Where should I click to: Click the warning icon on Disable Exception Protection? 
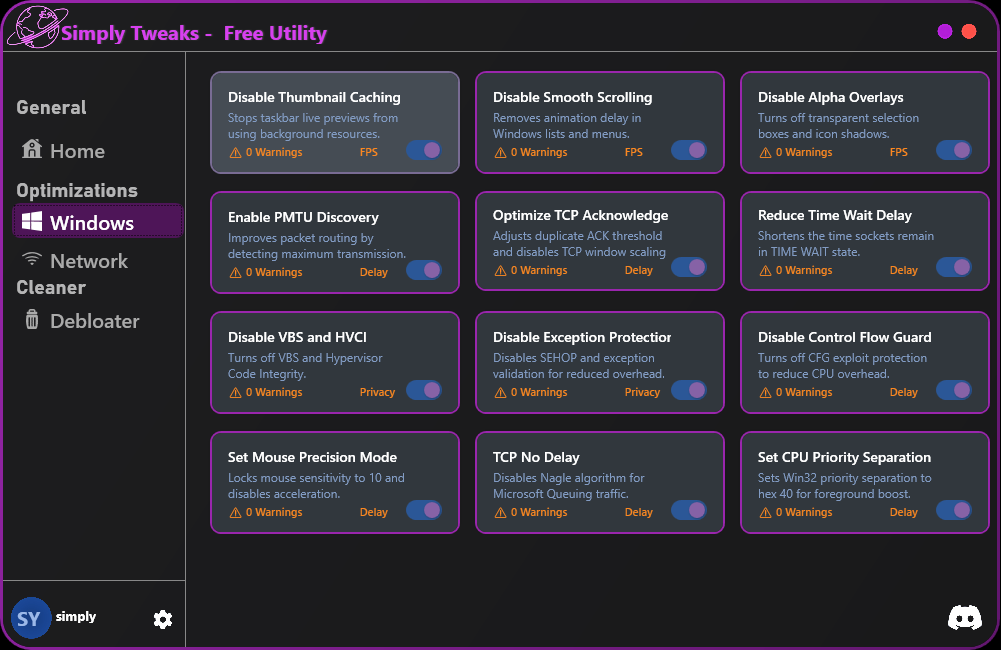[x=500, y=393]
